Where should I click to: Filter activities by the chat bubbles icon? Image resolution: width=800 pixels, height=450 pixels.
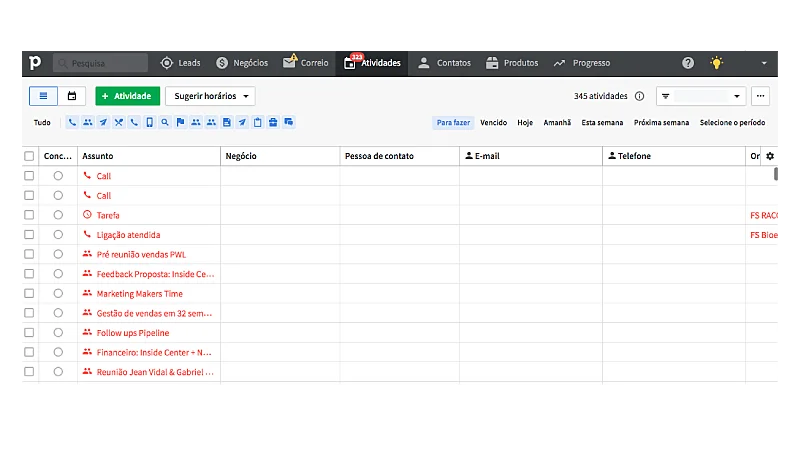pyautogui.click(x=289, y=122)
